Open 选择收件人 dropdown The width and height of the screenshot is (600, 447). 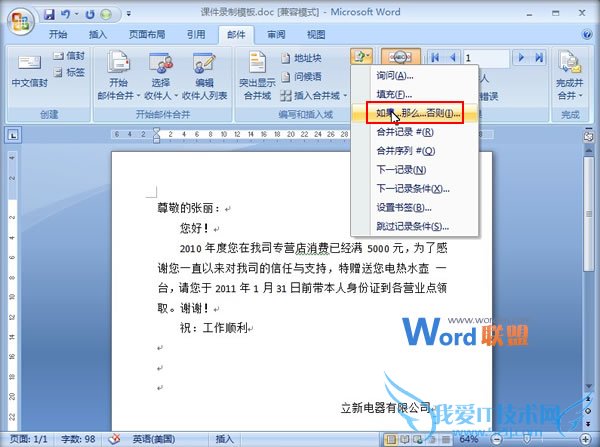161,76
